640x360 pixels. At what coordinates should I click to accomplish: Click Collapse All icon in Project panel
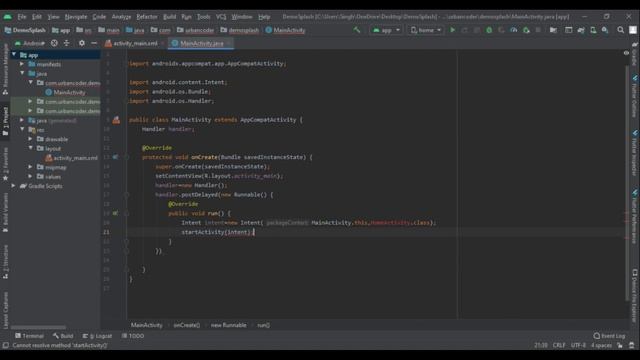tap(67, 43)
